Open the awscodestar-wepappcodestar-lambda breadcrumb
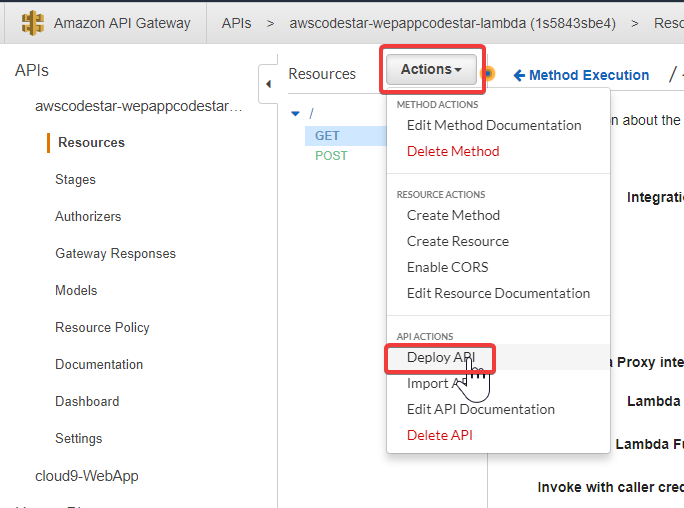Image resolution: width=684 pixels, height=508 pixels. tap(452, 23)
